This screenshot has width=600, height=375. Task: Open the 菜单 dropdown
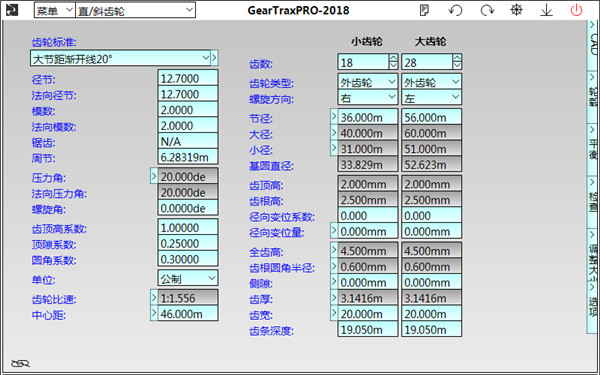(55, 10)
